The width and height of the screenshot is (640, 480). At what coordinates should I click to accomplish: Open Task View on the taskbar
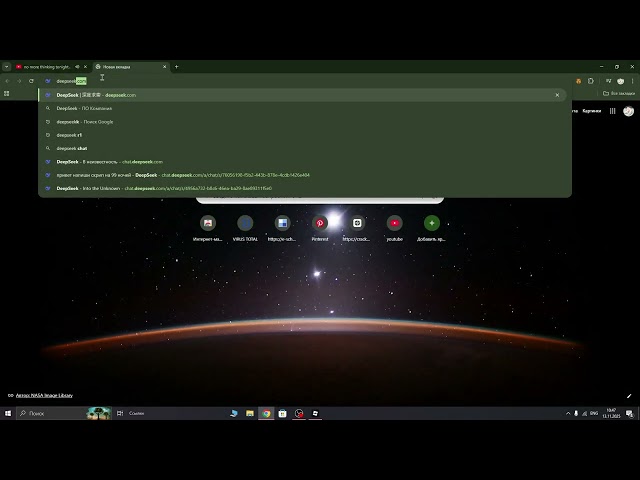pyautogui.click(x=120, y=413)
